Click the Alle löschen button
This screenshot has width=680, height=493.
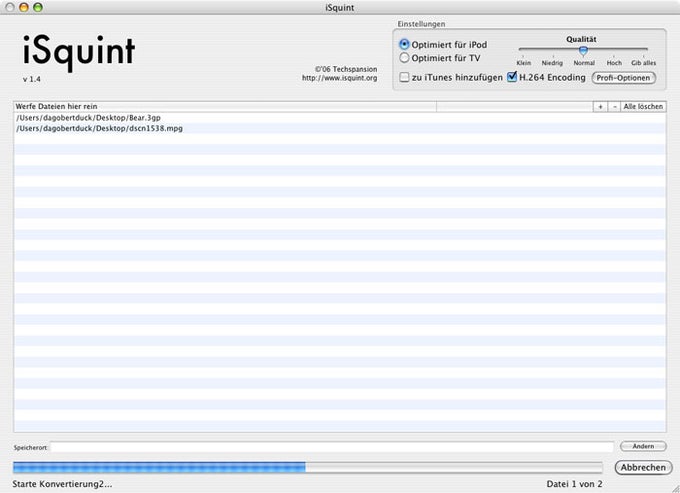[x=643, y=107]
